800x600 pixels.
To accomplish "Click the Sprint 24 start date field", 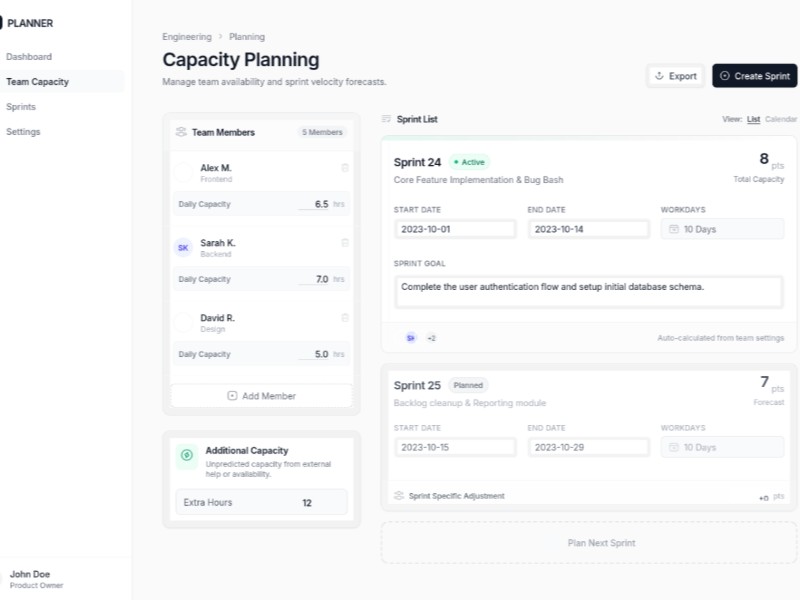I will (455, 229).
